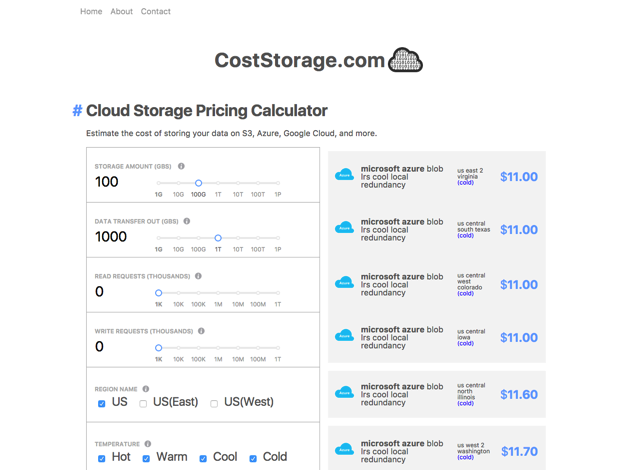The width and height of the screenshot is (640, 470).
Task: Open the Home navigation link
Action: pyautogui.click(x=91, y=11)
